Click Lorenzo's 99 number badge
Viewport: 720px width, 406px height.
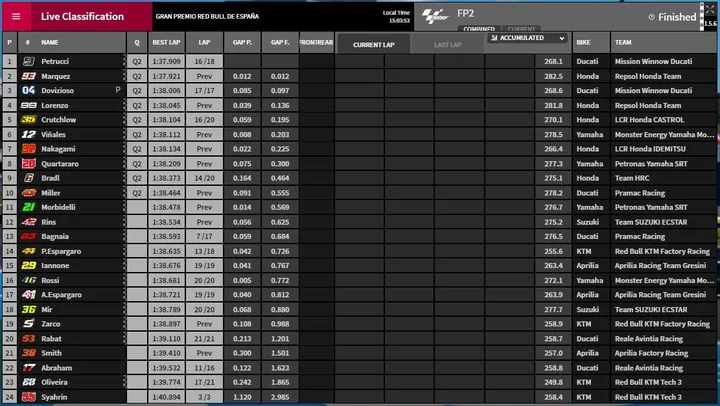click(28, 105)
